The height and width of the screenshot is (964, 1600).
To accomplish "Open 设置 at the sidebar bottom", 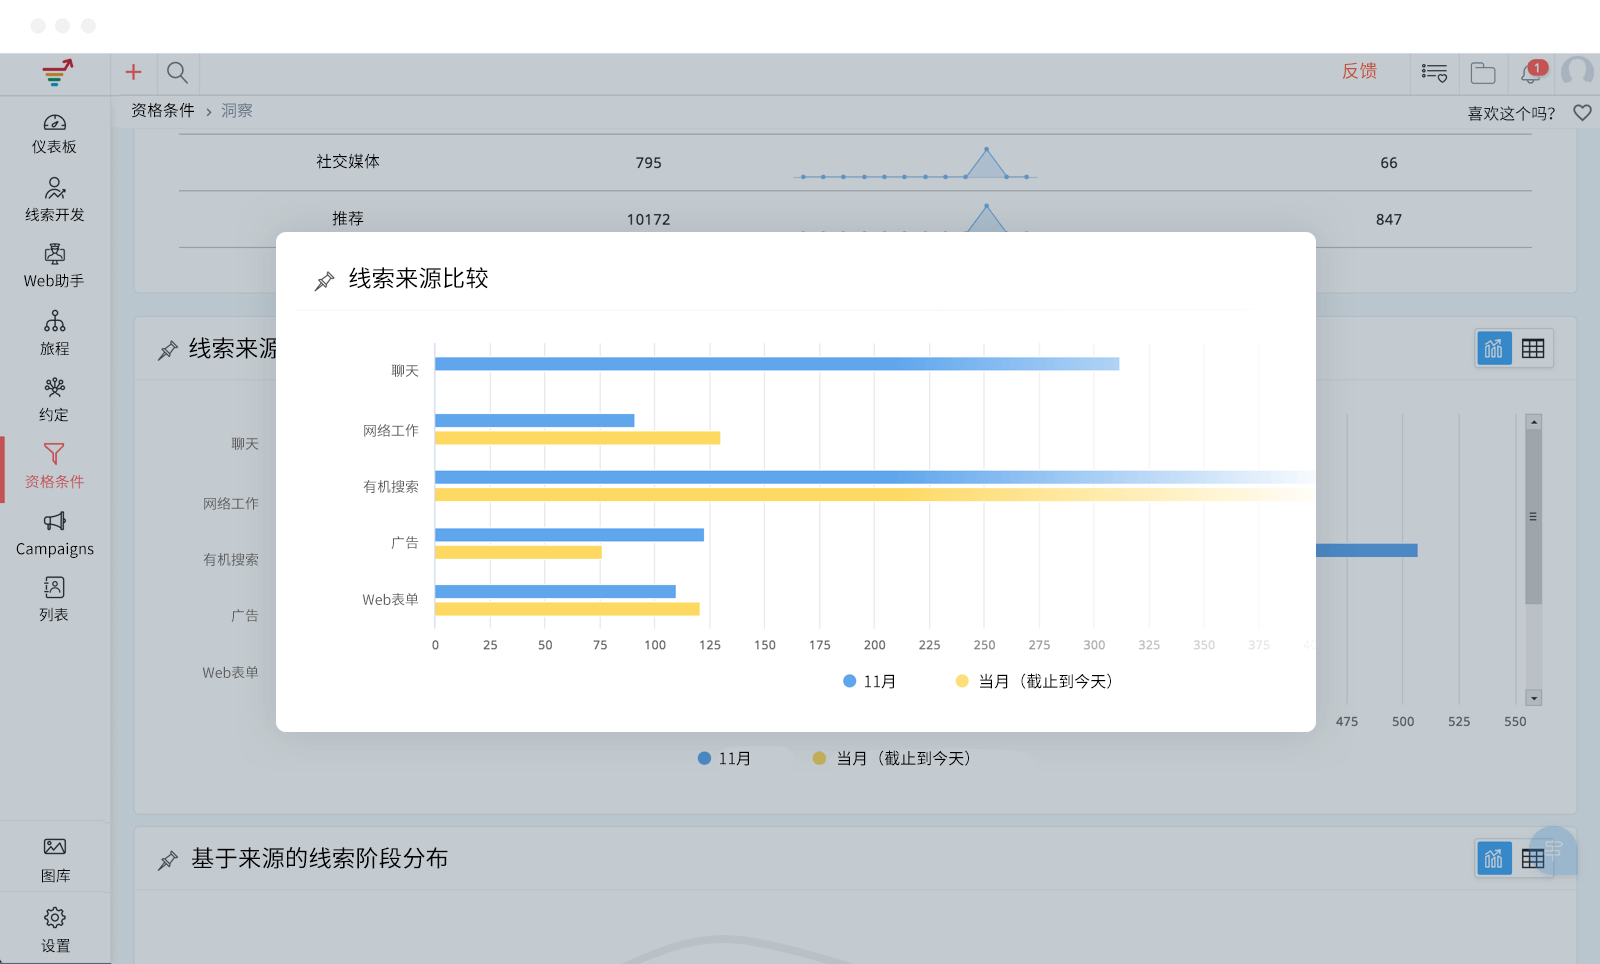I will point(55,925).
